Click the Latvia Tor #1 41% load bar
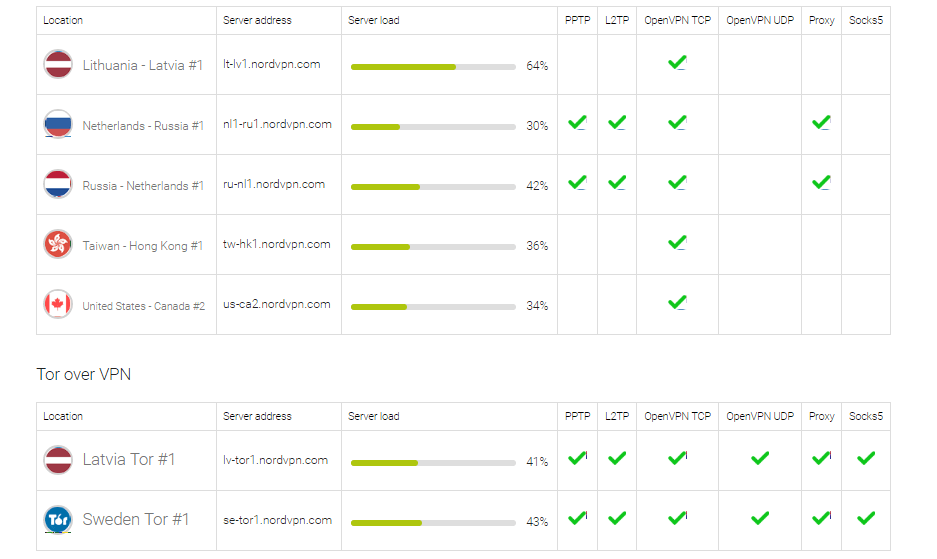 tap(433, 463)
